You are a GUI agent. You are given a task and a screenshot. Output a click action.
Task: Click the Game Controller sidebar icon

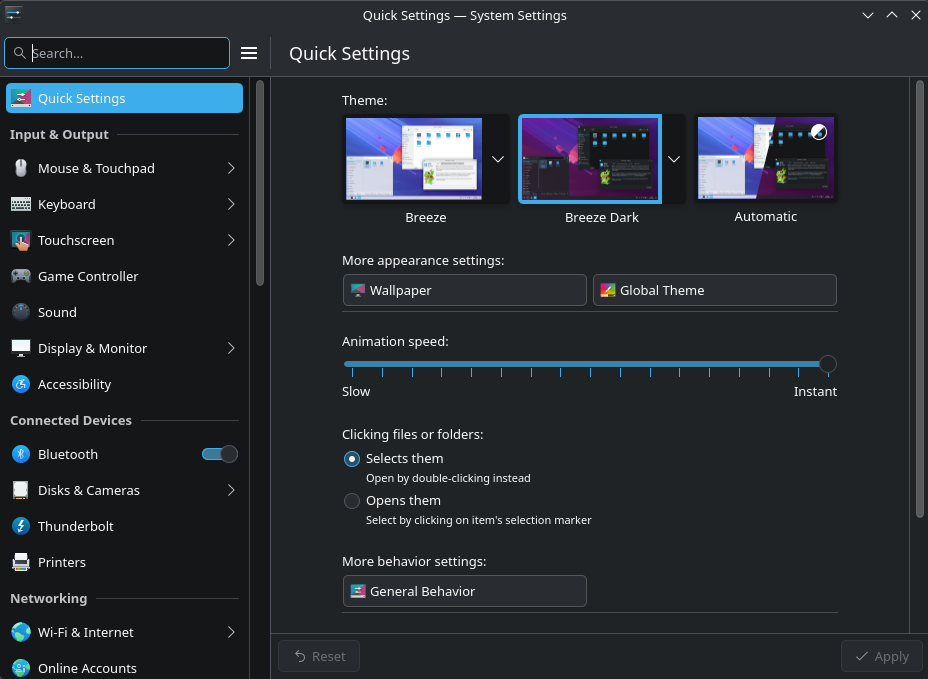click(22, 276)
